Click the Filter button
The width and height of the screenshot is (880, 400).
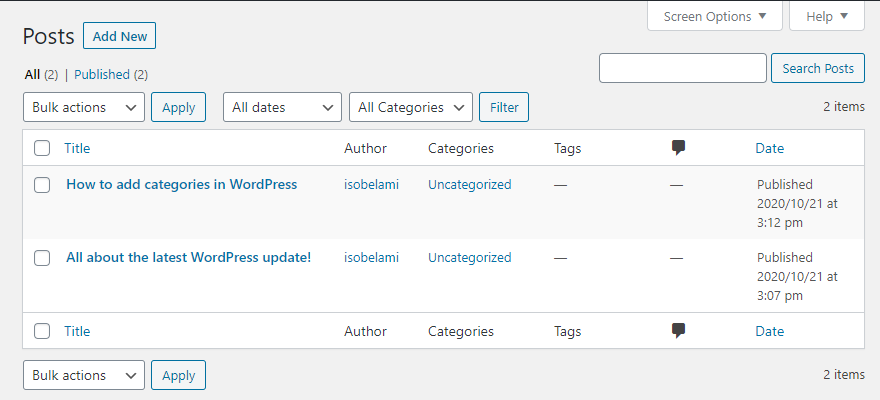click(x=504, y=107)
